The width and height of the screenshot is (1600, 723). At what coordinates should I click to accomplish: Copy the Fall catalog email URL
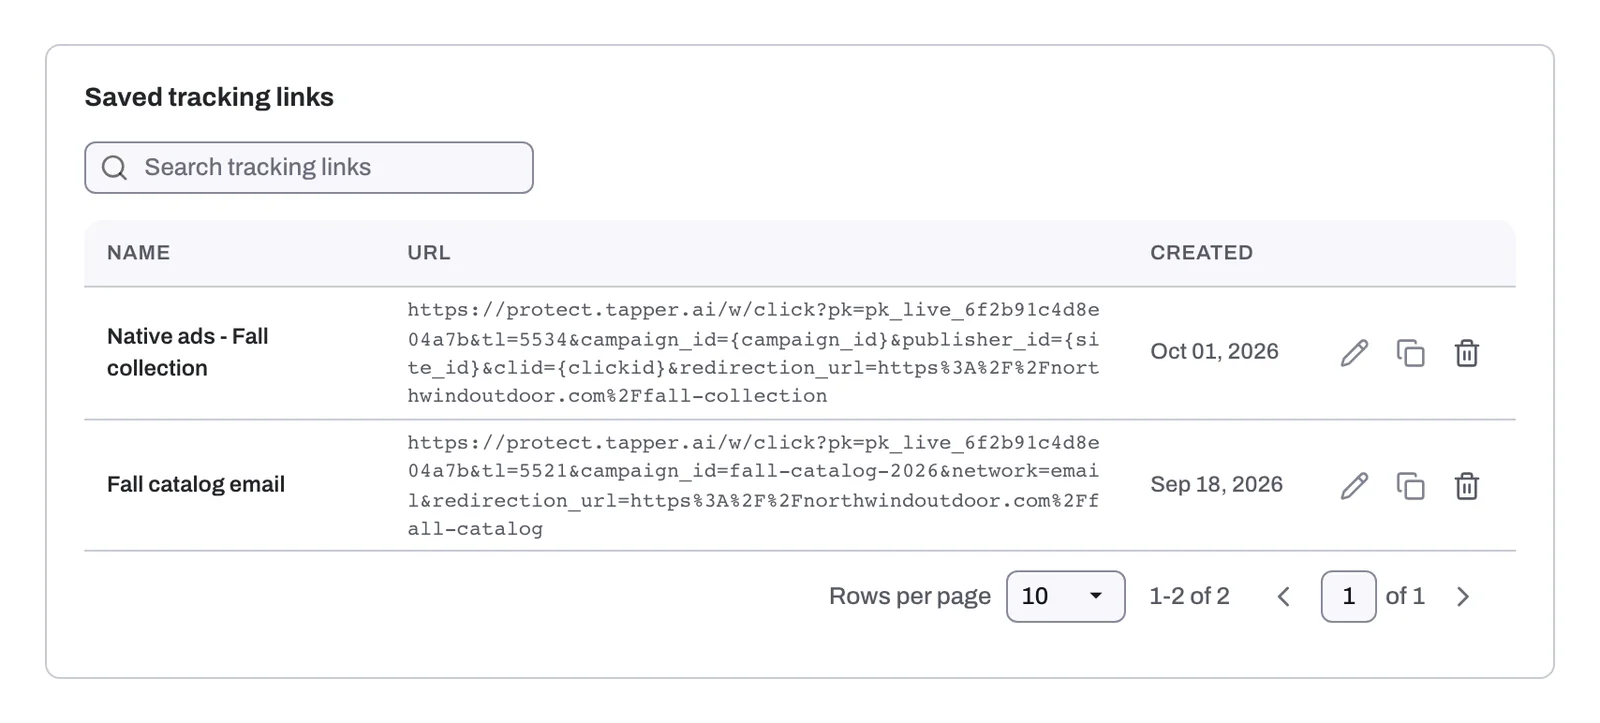(x=1410, y=486)
